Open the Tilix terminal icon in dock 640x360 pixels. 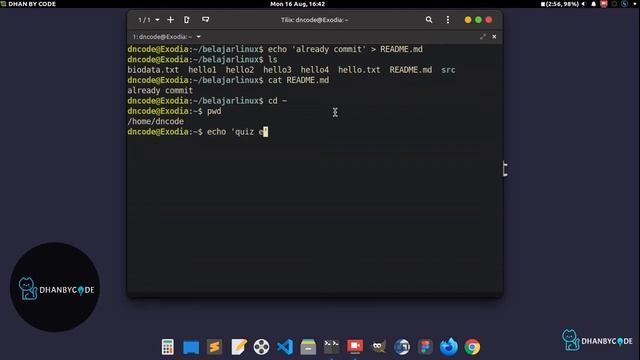(x=331, y=347)
